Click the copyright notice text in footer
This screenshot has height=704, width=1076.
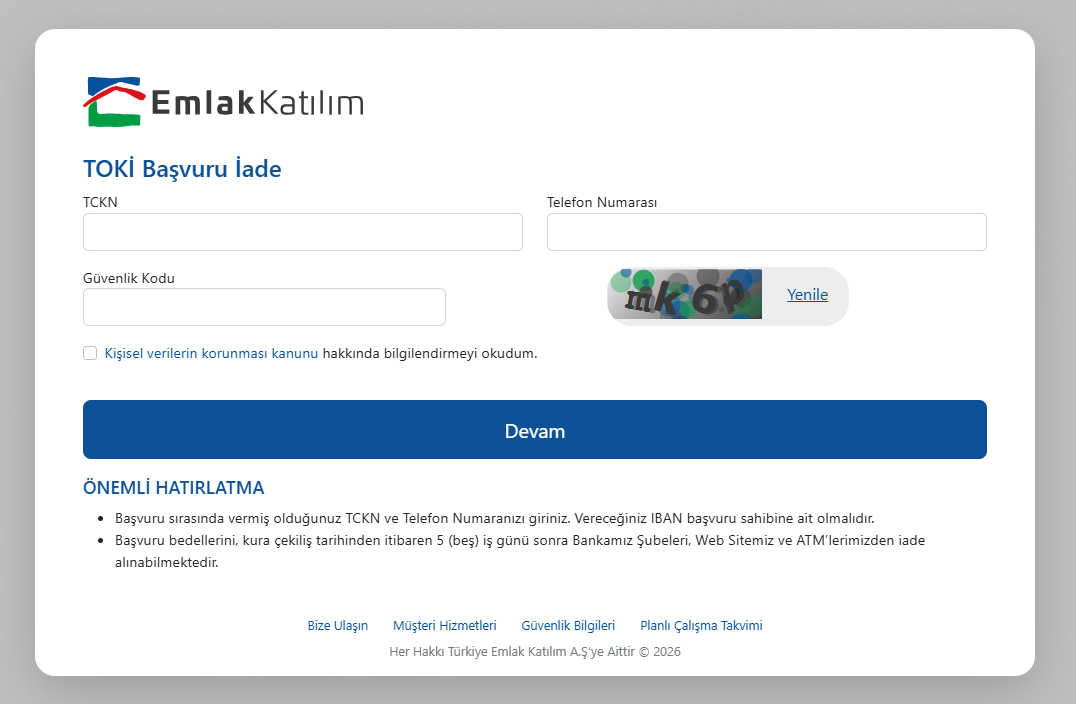click(x=534, y=651)
